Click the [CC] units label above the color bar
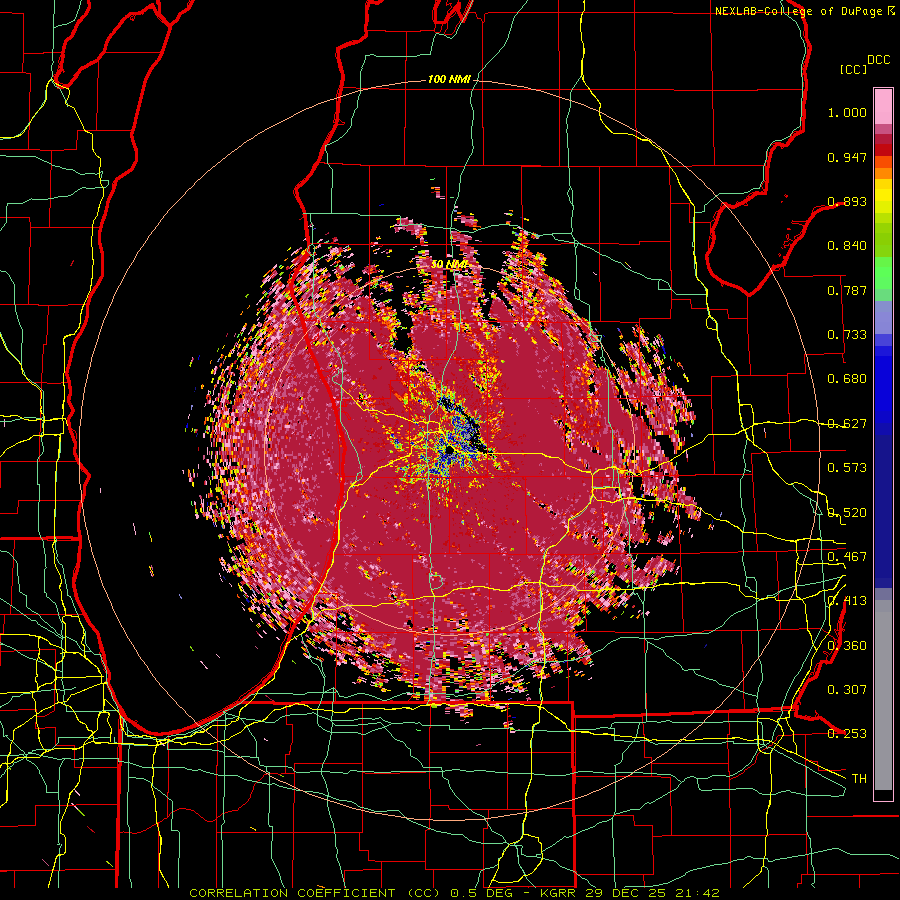Viewport: 900px width, 900px height. click(x=853, y=69)
